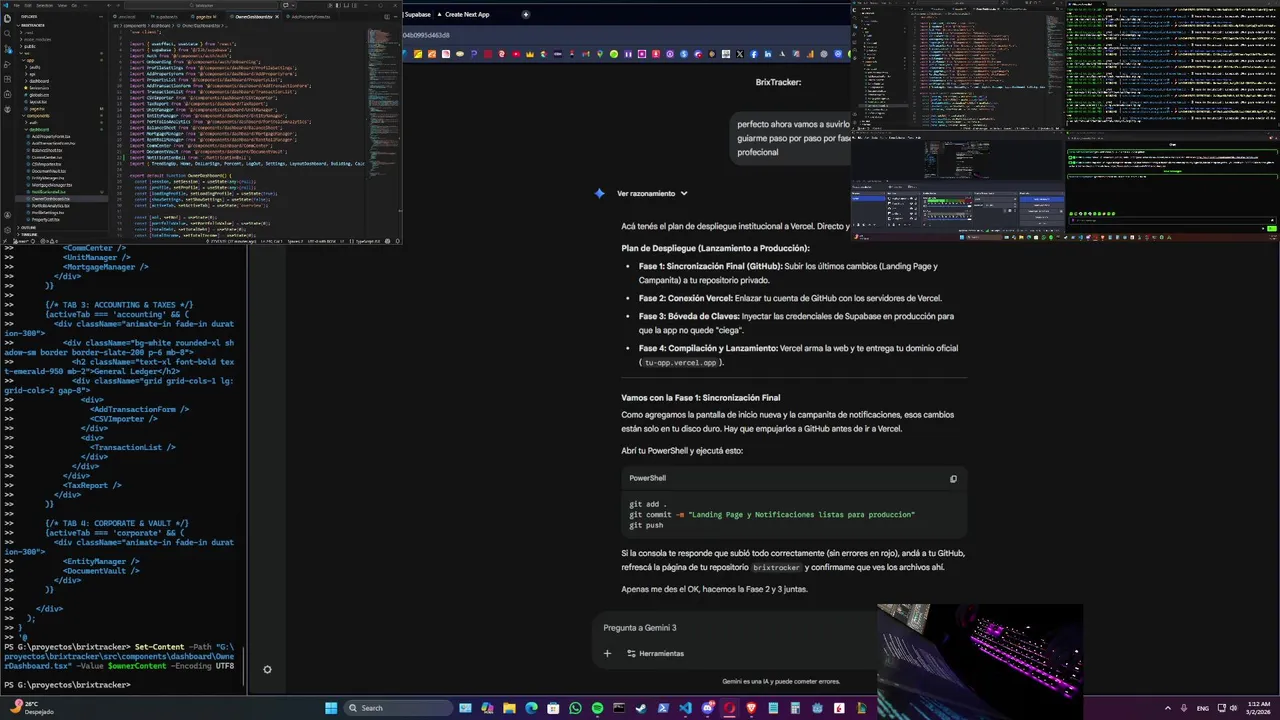Viewport: 1280px width, 720px height.
Task: Open the LinkedIn bookmark icon
Action: (768, 54)
